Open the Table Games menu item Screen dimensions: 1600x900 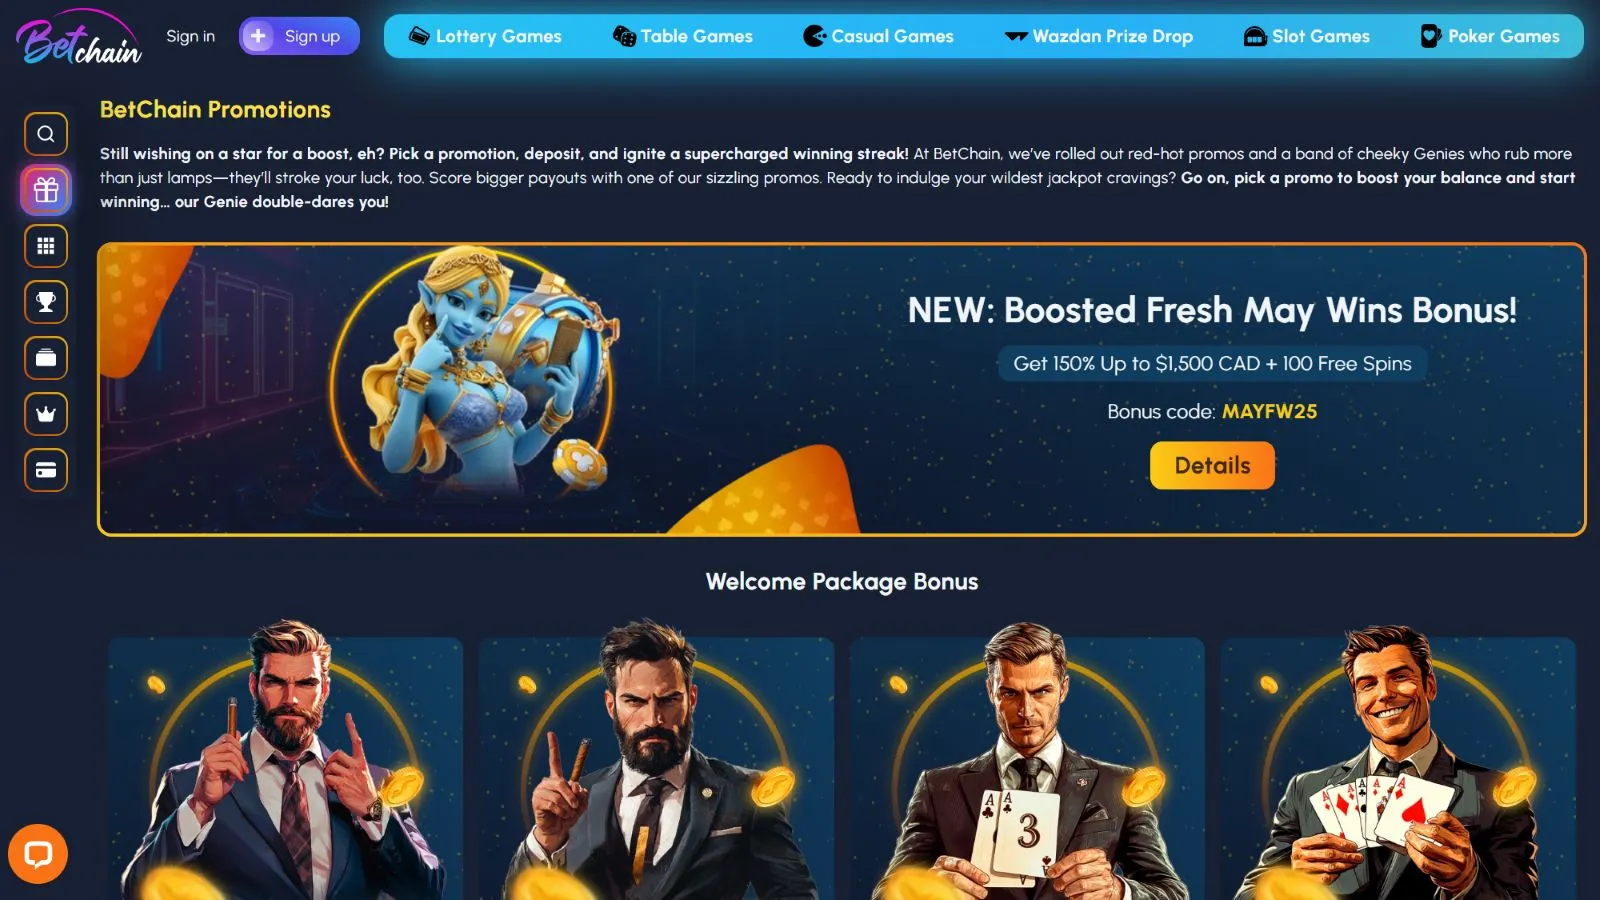coord(683,36)
